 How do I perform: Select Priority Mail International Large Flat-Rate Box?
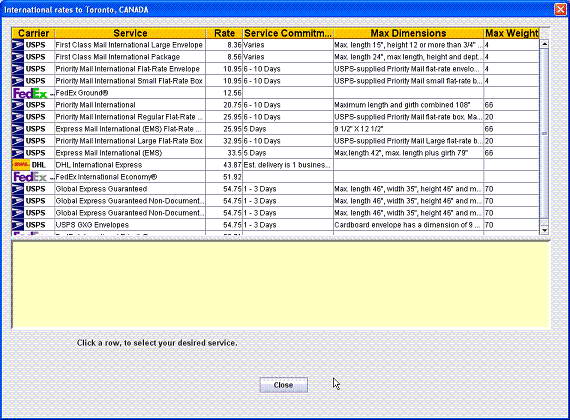129,141
